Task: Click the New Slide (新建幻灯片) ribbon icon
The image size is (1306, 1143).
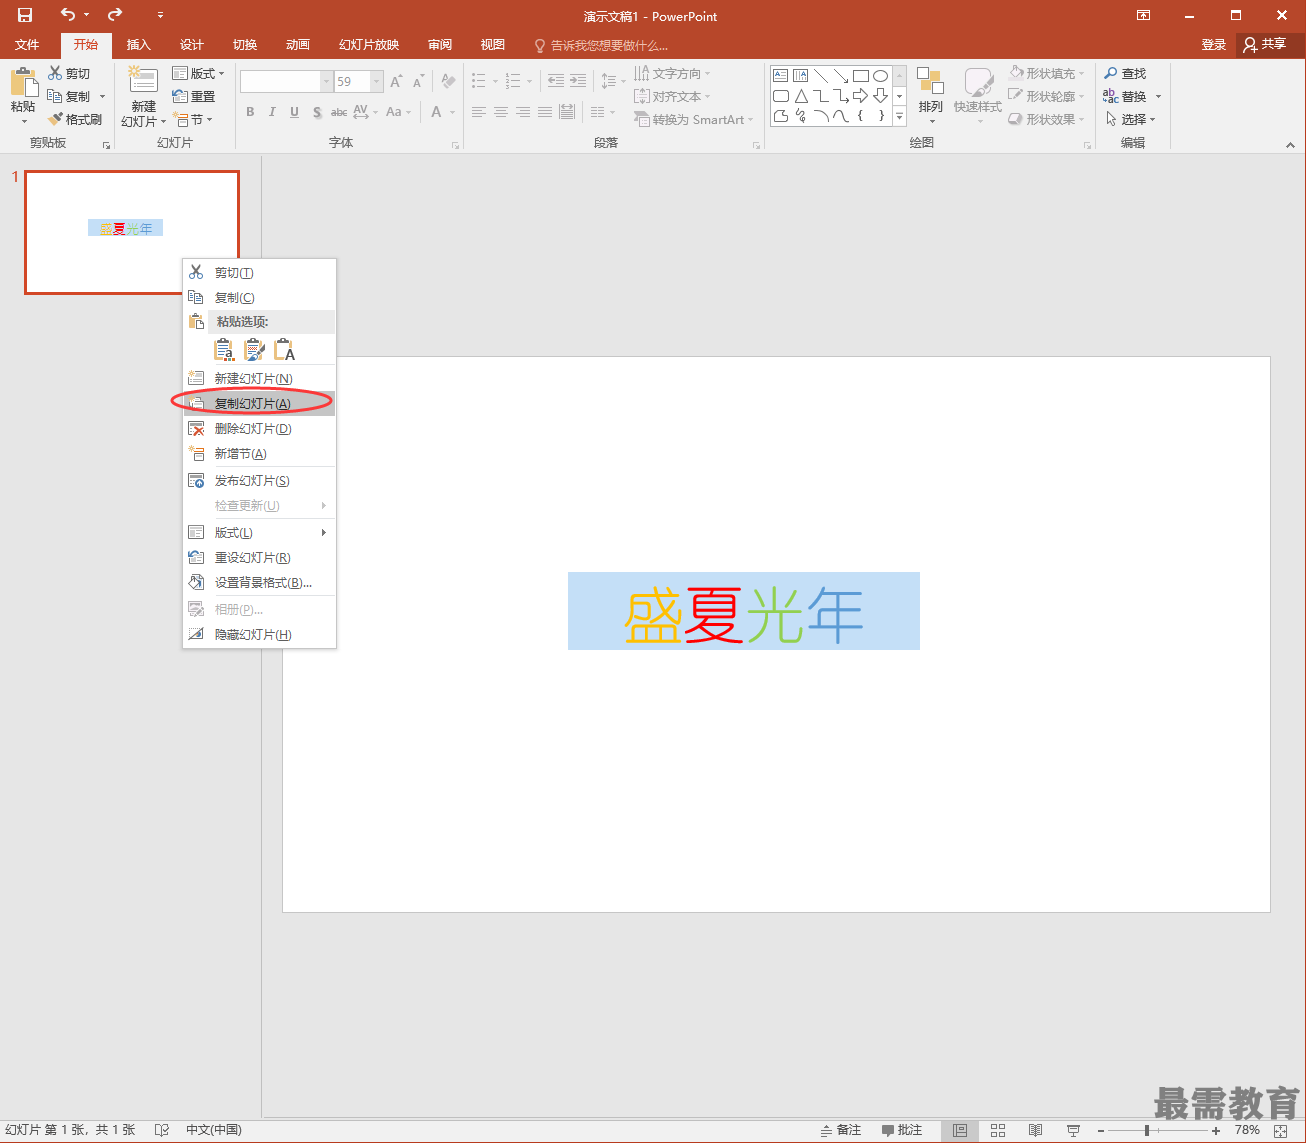Action: [x=143, y=82]
